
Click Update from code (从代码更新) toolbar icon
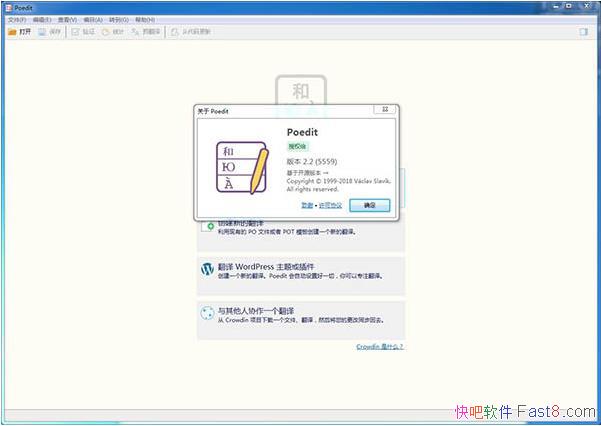pyautogui.click(x=175, y=32)
